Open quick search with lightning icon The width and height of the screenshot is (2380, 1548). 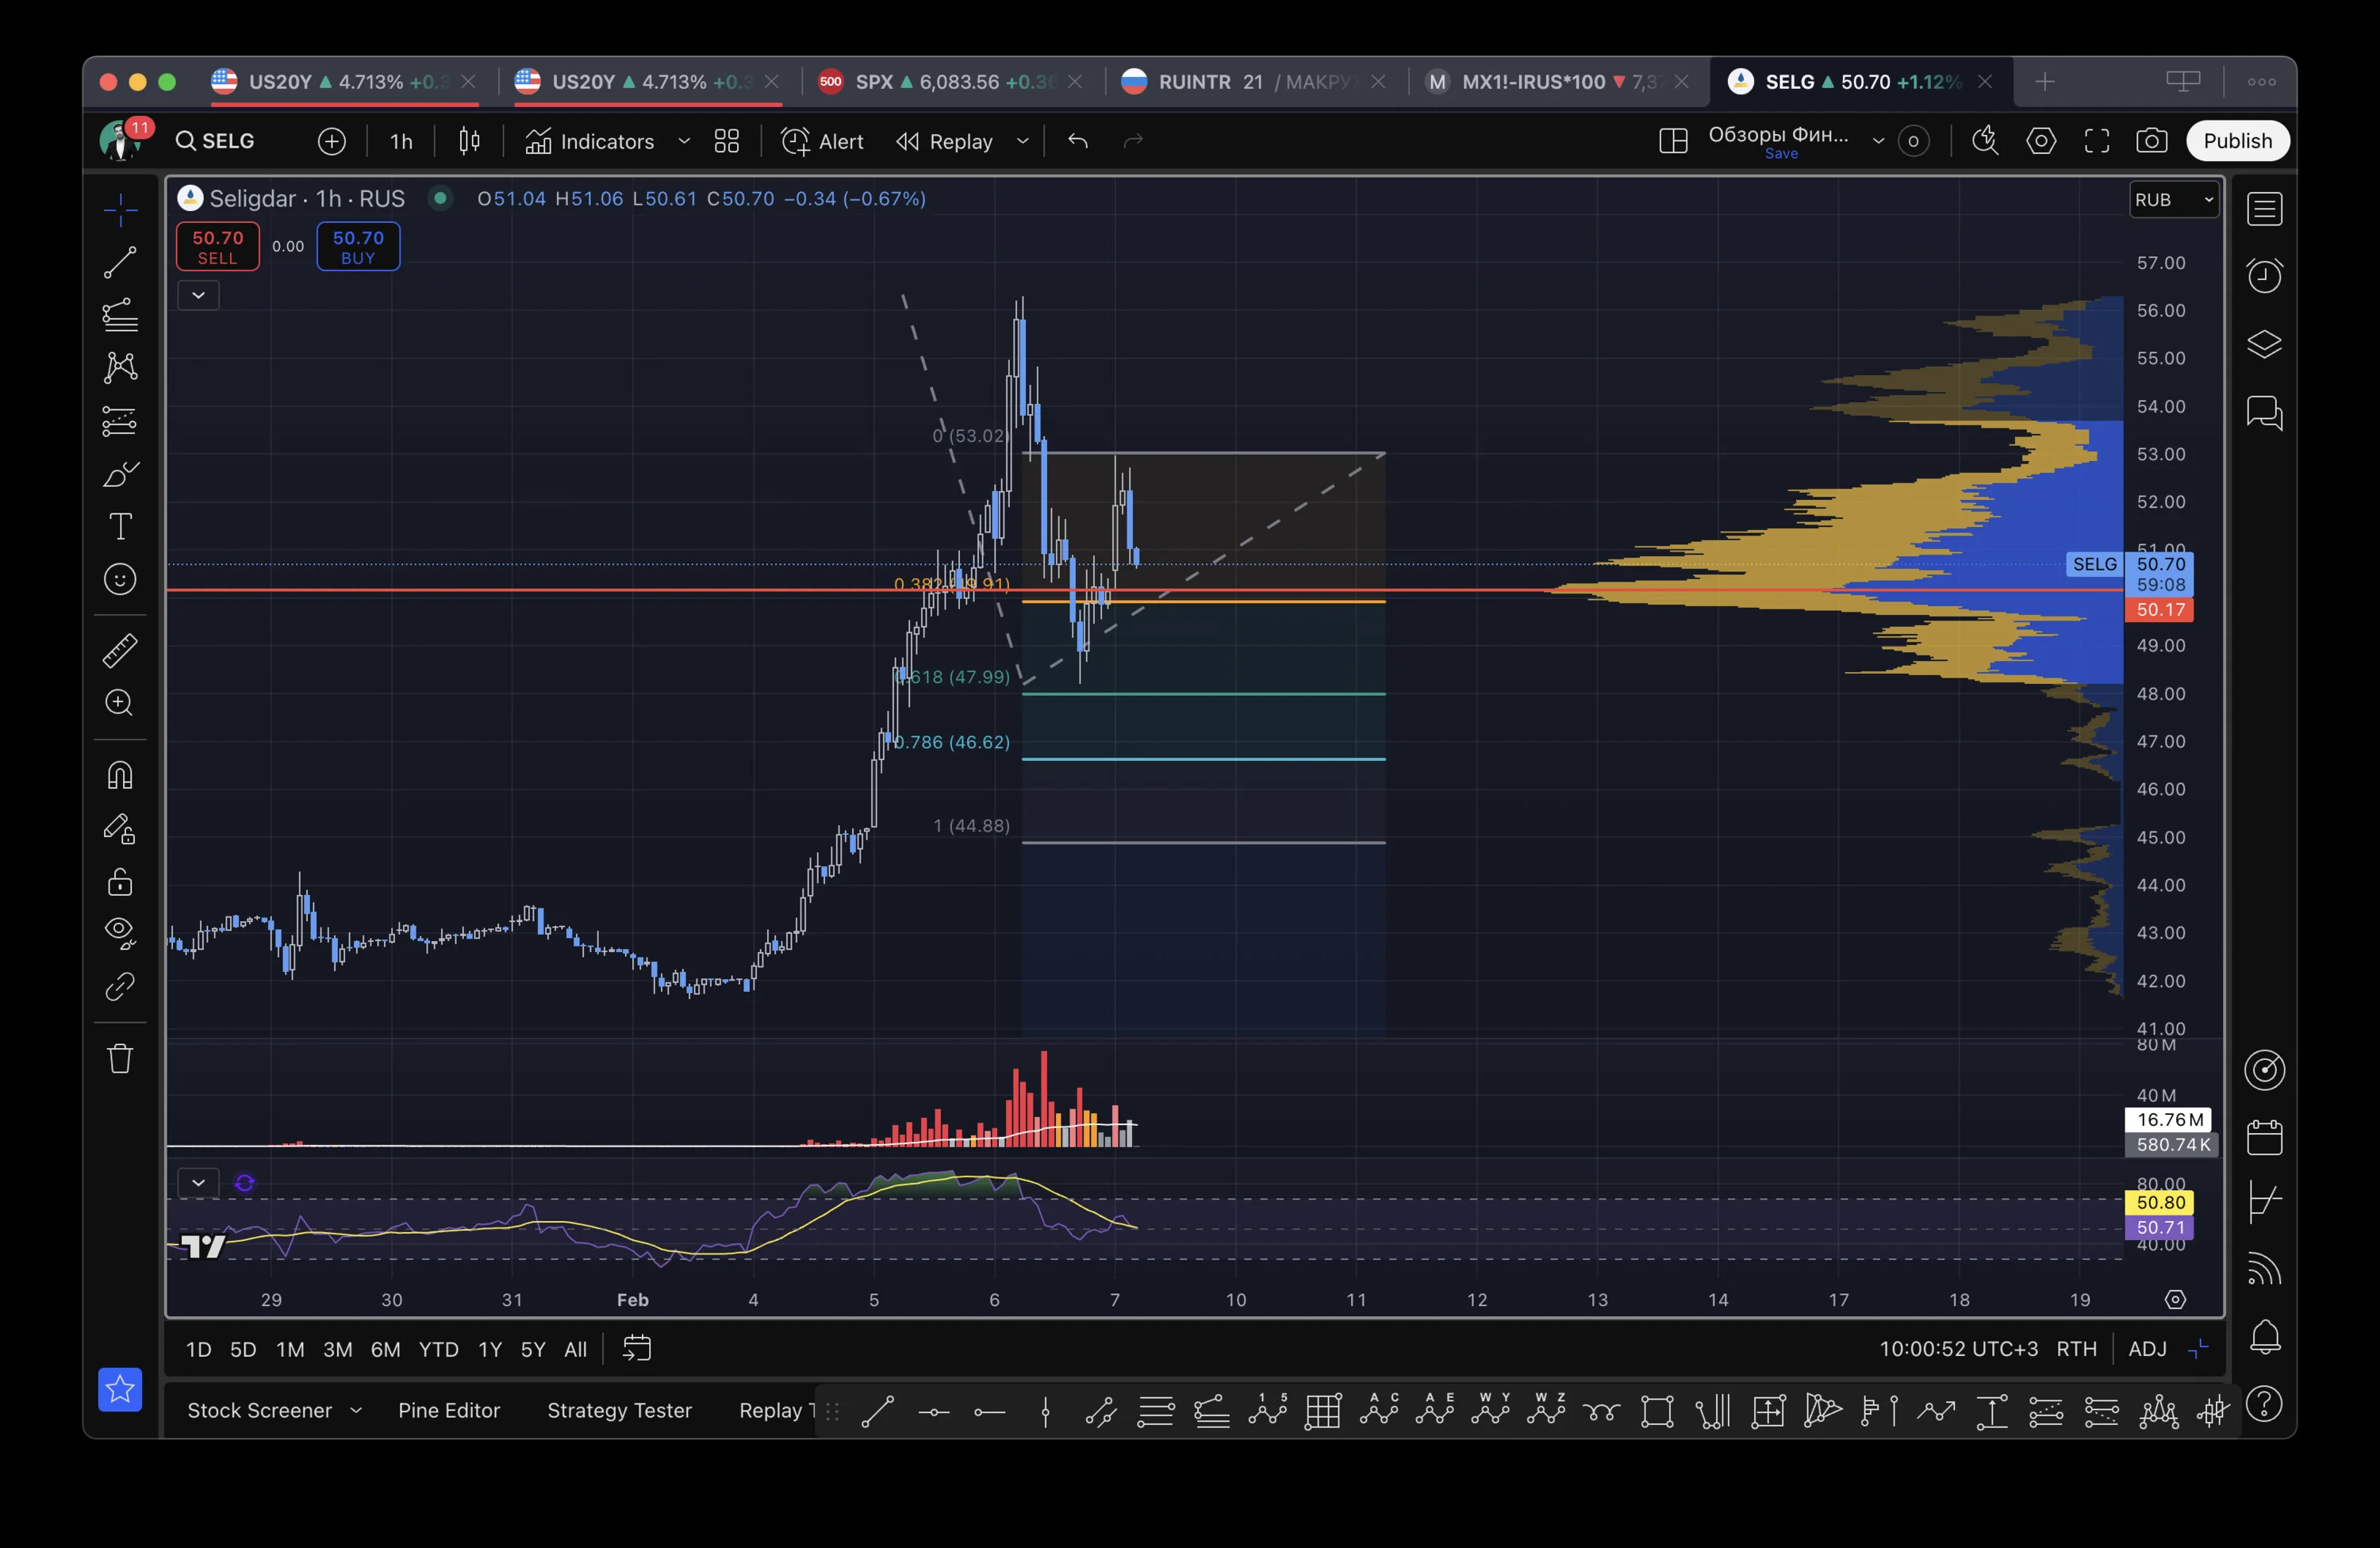tap(1985, 141)
